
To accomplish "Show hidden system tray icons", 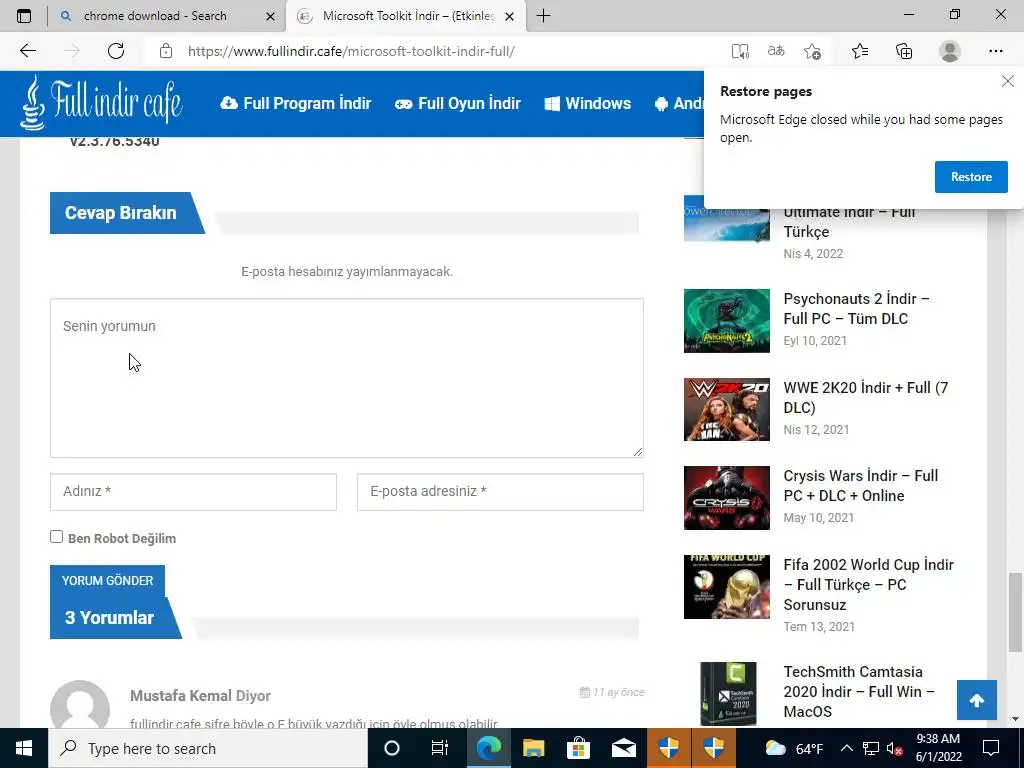I will click(x=846, y=748).
